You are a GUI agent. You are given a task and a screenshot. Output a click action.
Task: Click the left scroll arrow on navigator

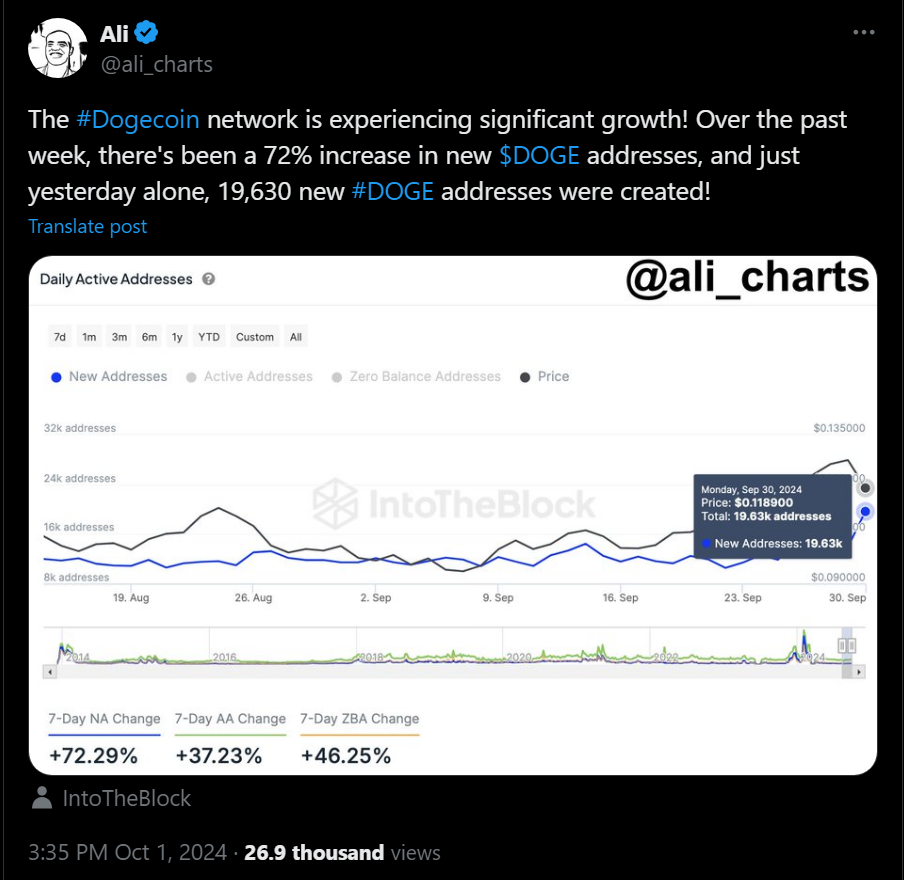click(50, 672)
